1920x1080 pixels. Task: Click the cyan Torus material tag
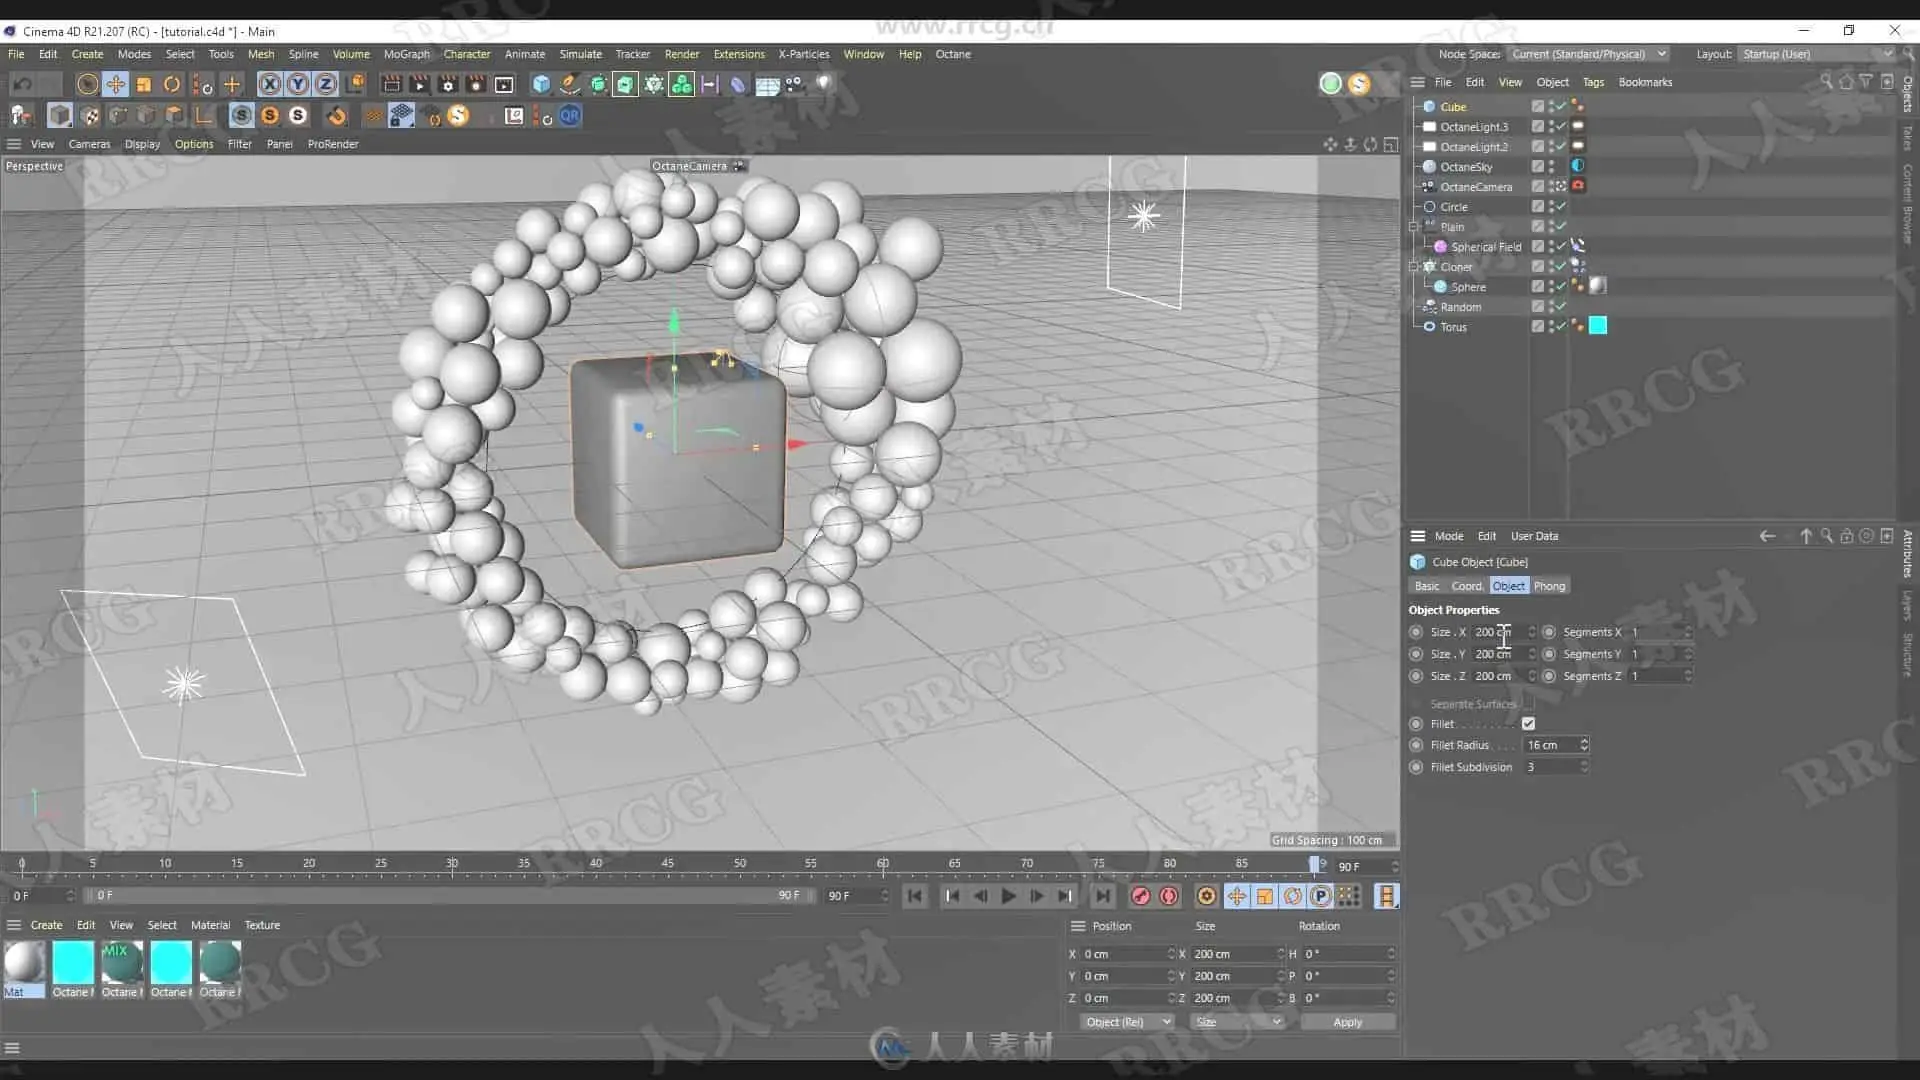point(1598,326)
